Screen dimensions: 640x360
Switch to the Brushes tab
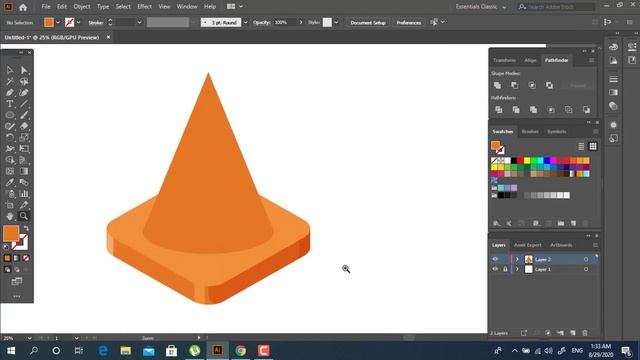point(530,131)
